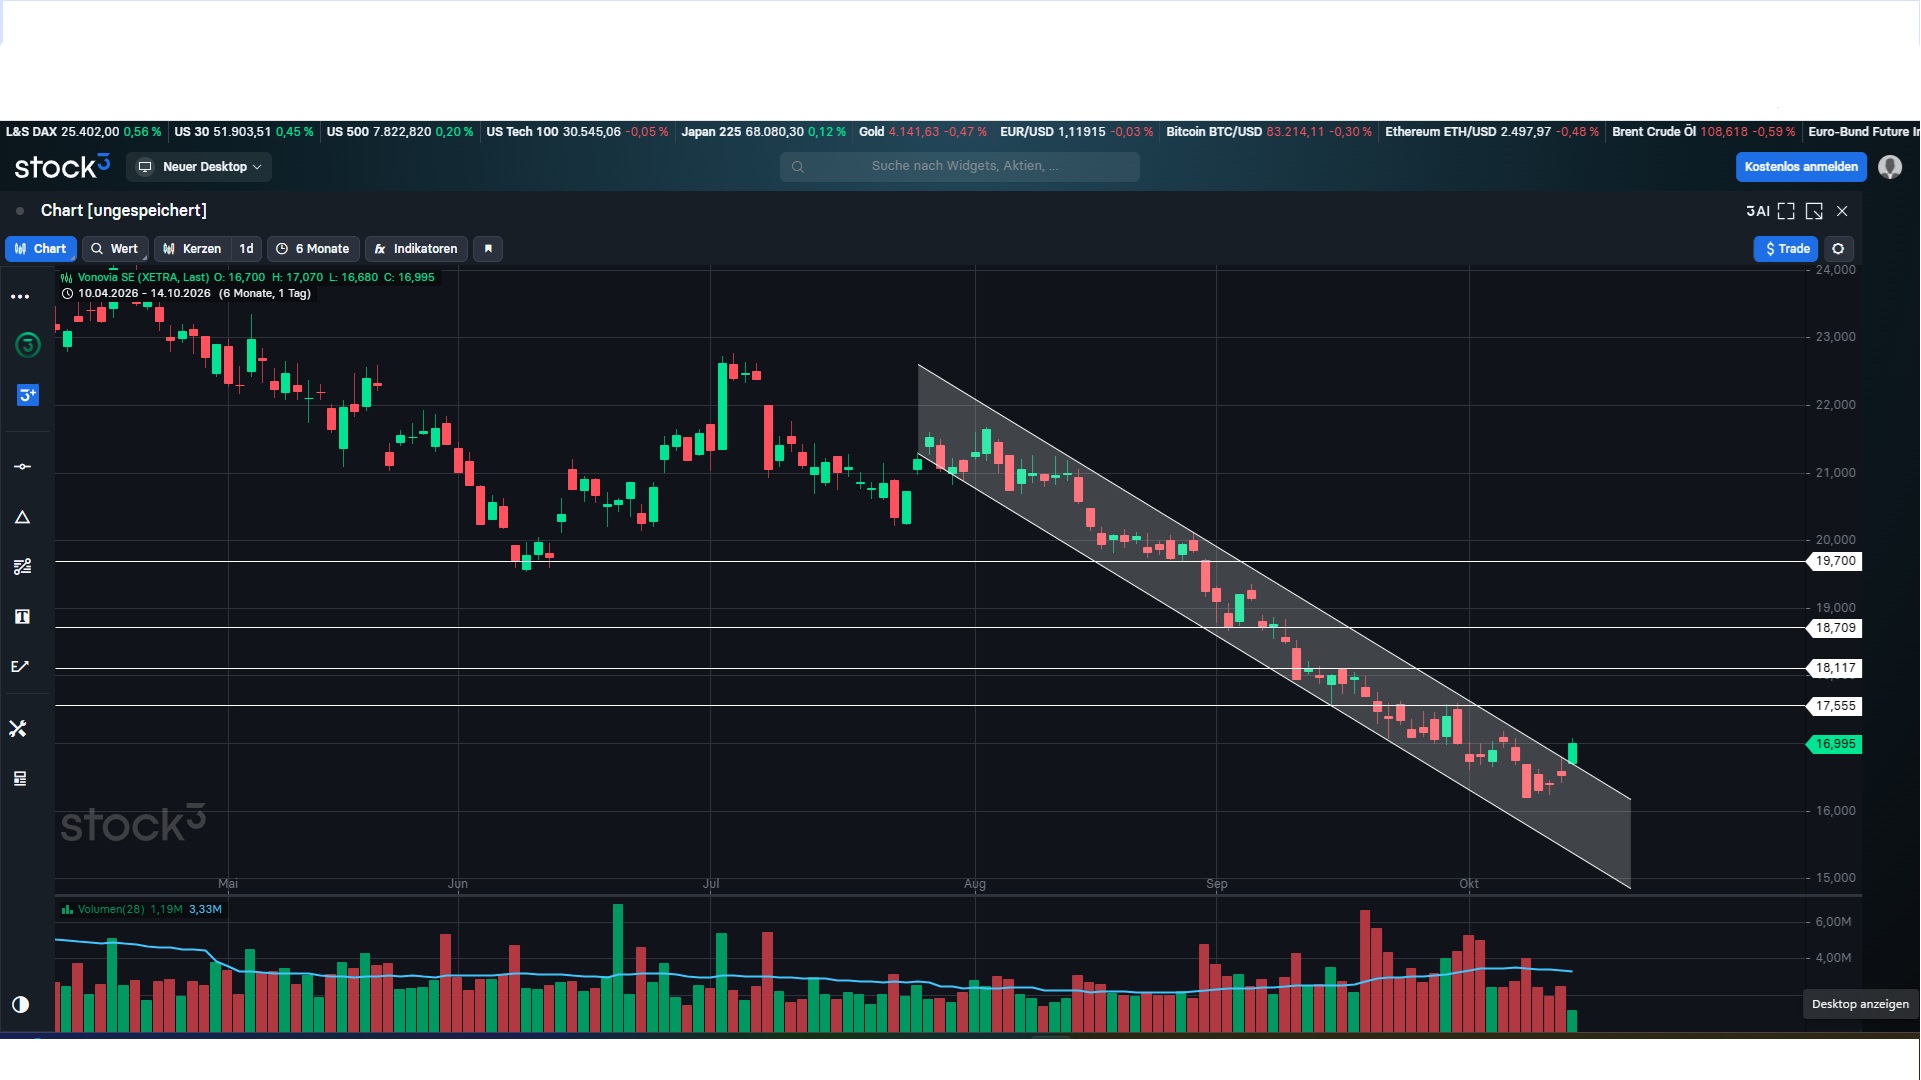Viewport: 1921px width, 1080px height.
Task: Select the Fibonacci lines drawing tool
Action: pos(22,567)
